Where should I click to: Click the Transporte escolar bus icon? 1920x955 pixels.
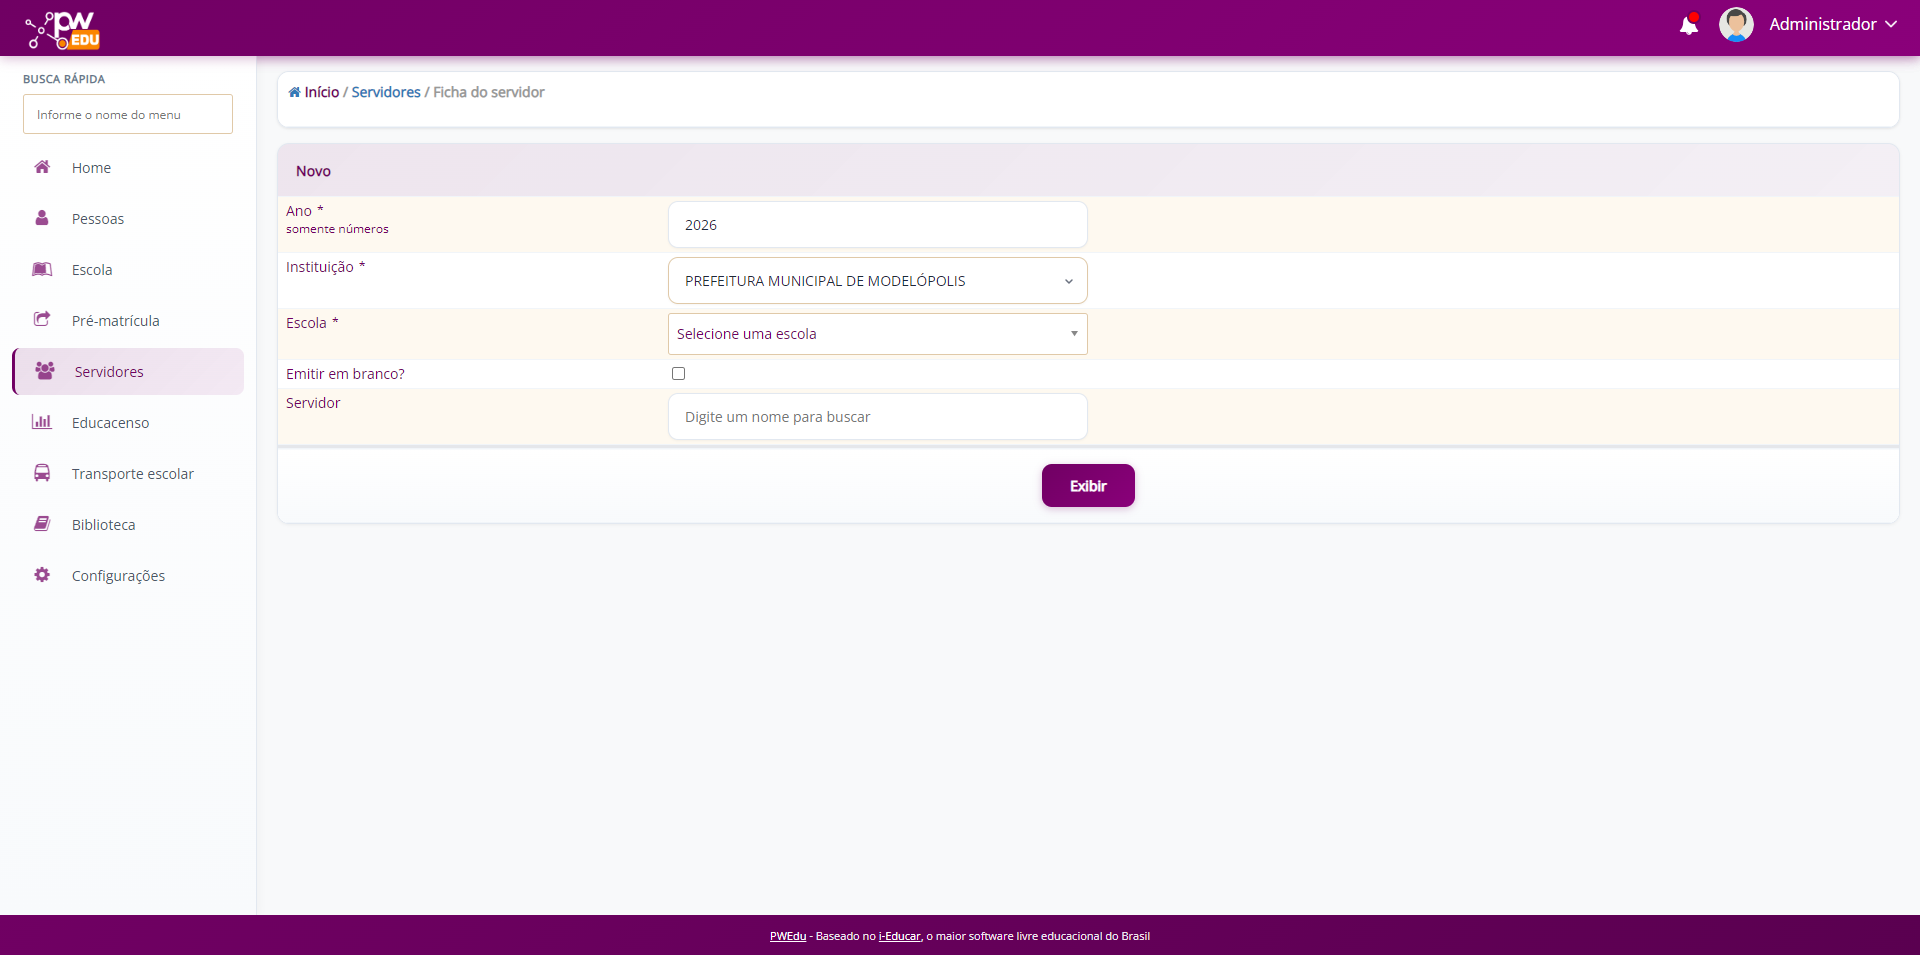42,473
